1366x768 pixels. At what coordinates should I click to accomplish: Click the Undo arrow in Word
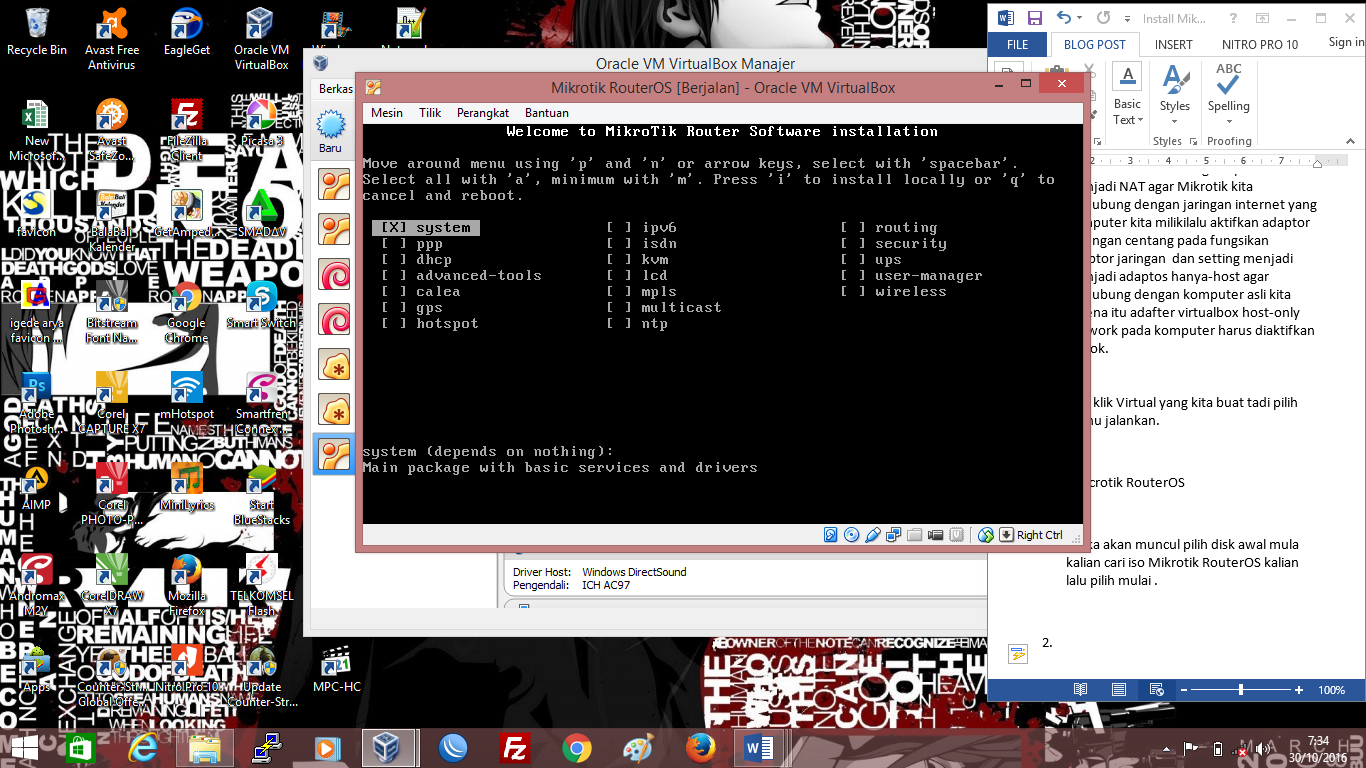[x=1064, y=18]
